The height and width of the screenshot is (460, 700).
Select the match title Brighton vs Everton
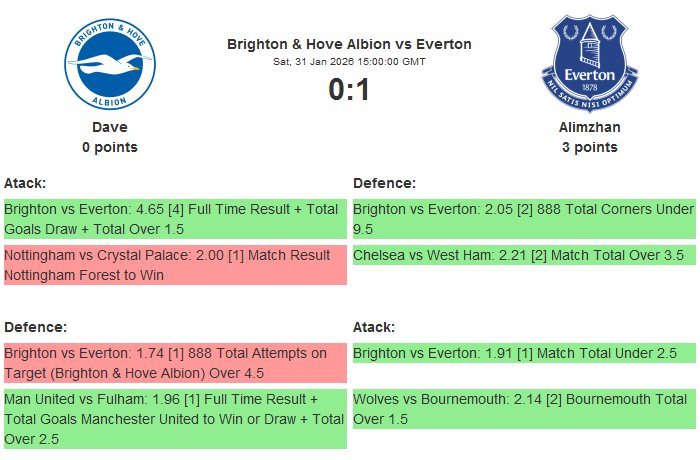(x=349, y=44)
